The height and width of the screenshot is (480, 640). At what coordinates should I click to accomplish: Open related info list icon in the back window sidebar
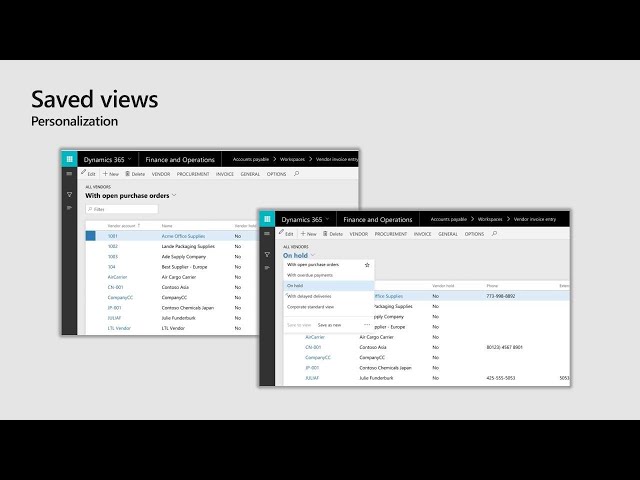pos(69,208)
